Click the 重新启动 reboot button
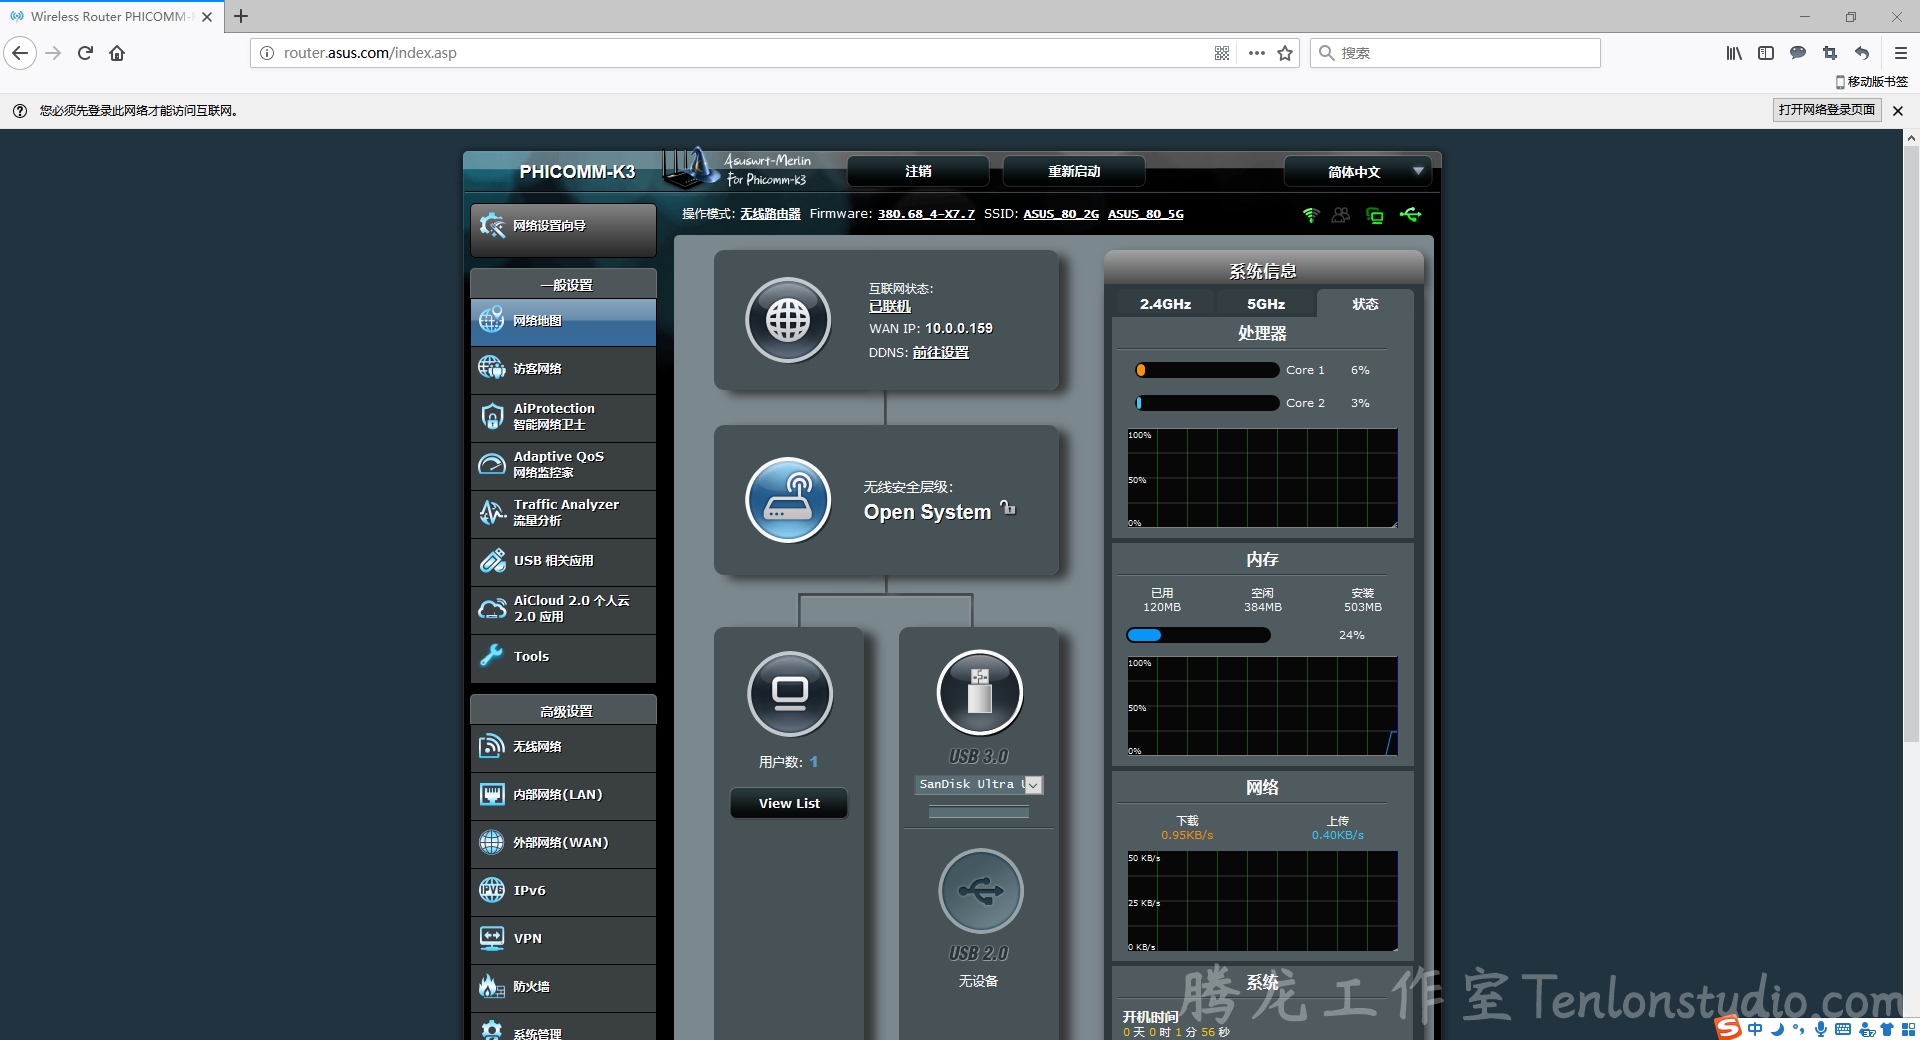The height and width of the screenshot is (1040, 1920). point(1074,172)
